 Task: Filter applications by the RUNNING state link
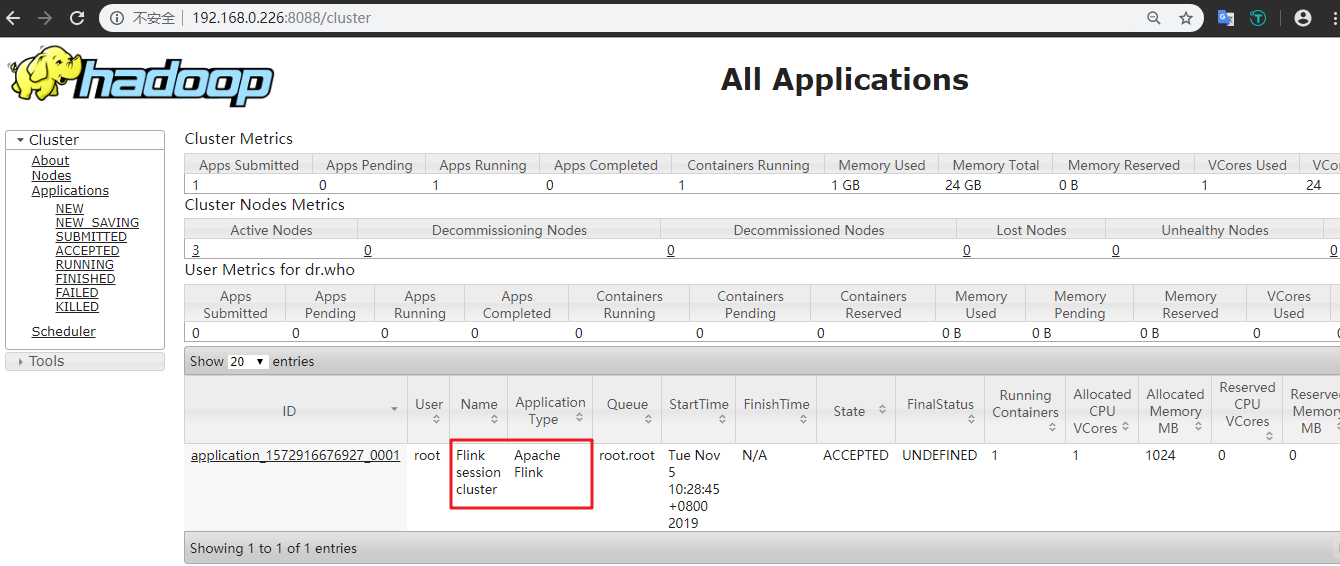coord(84,265)
